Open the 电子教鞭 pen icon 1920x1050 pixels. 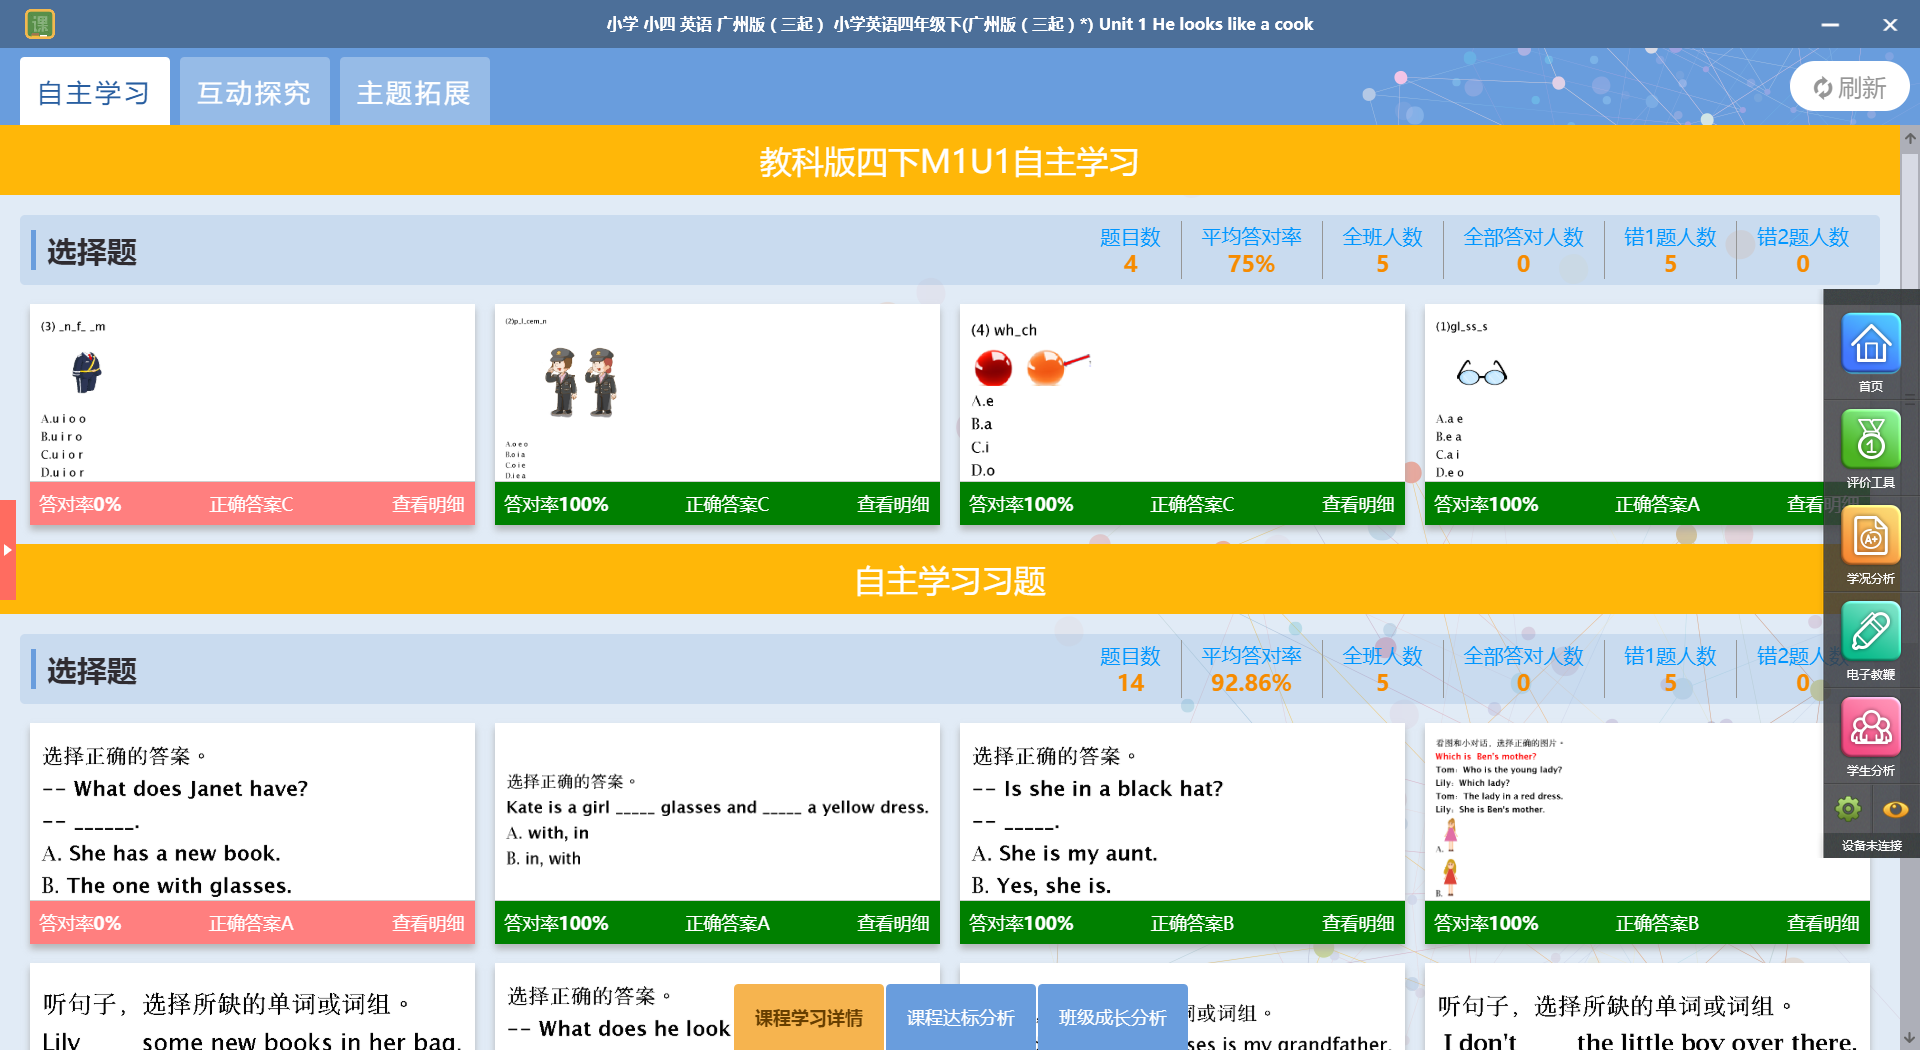(x=1870, y=633)
